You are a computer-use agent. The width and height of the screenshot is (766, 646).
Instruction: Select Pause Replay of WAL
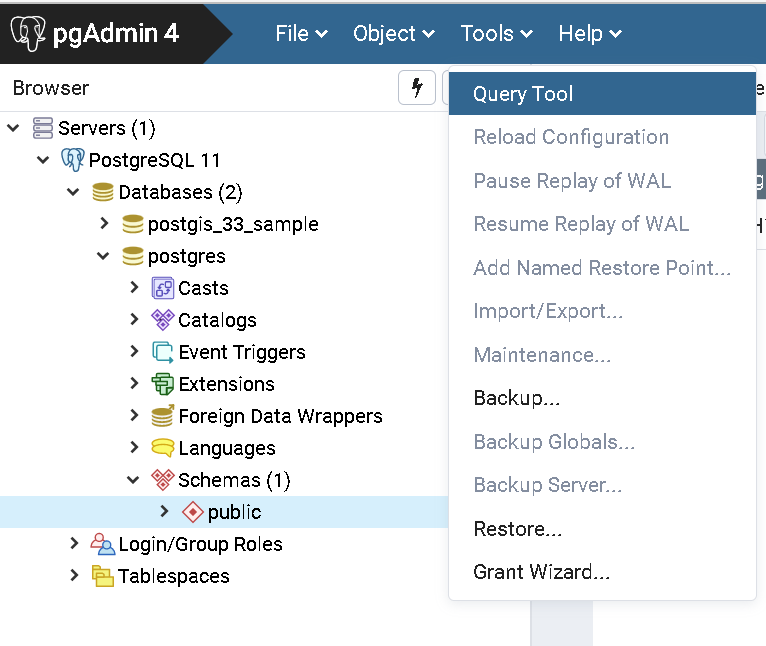coord(602,181)
